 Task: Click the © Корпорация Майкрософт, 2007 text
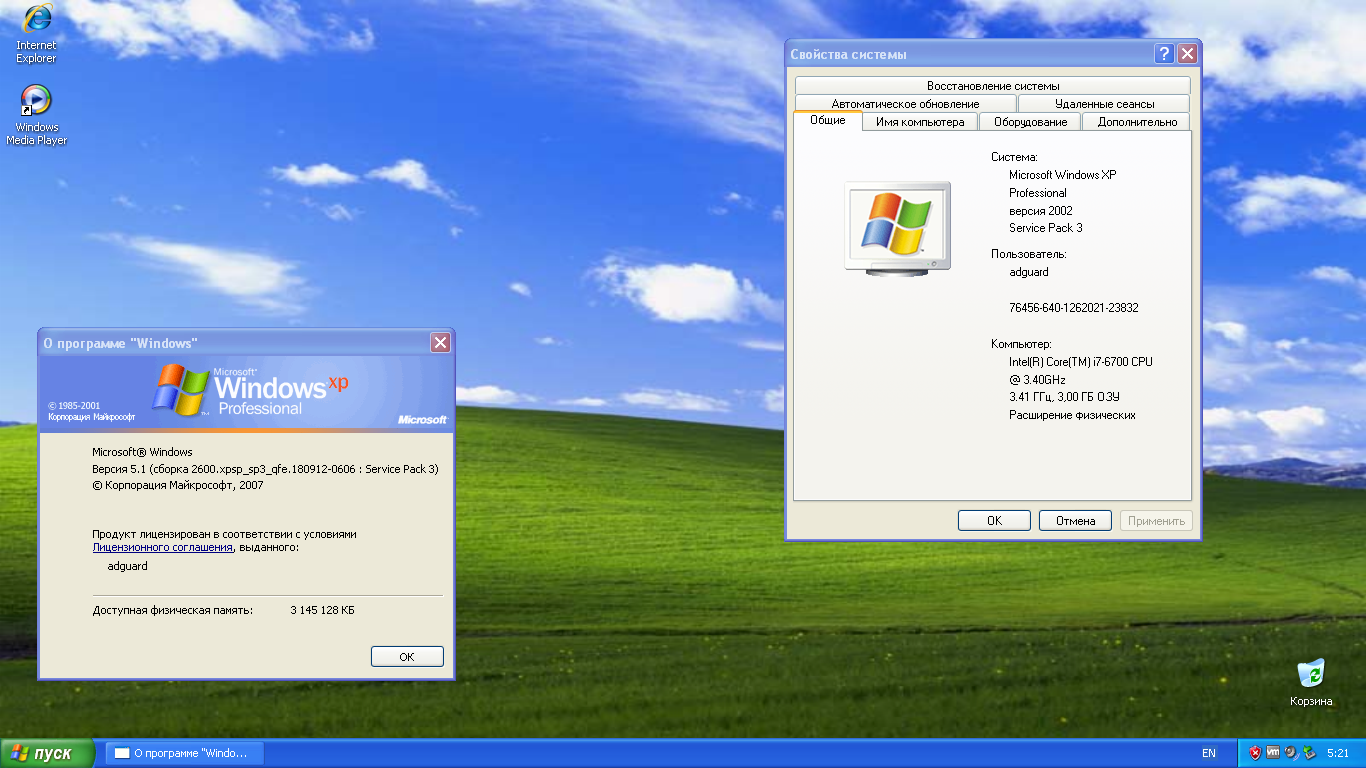click(177, 485)
